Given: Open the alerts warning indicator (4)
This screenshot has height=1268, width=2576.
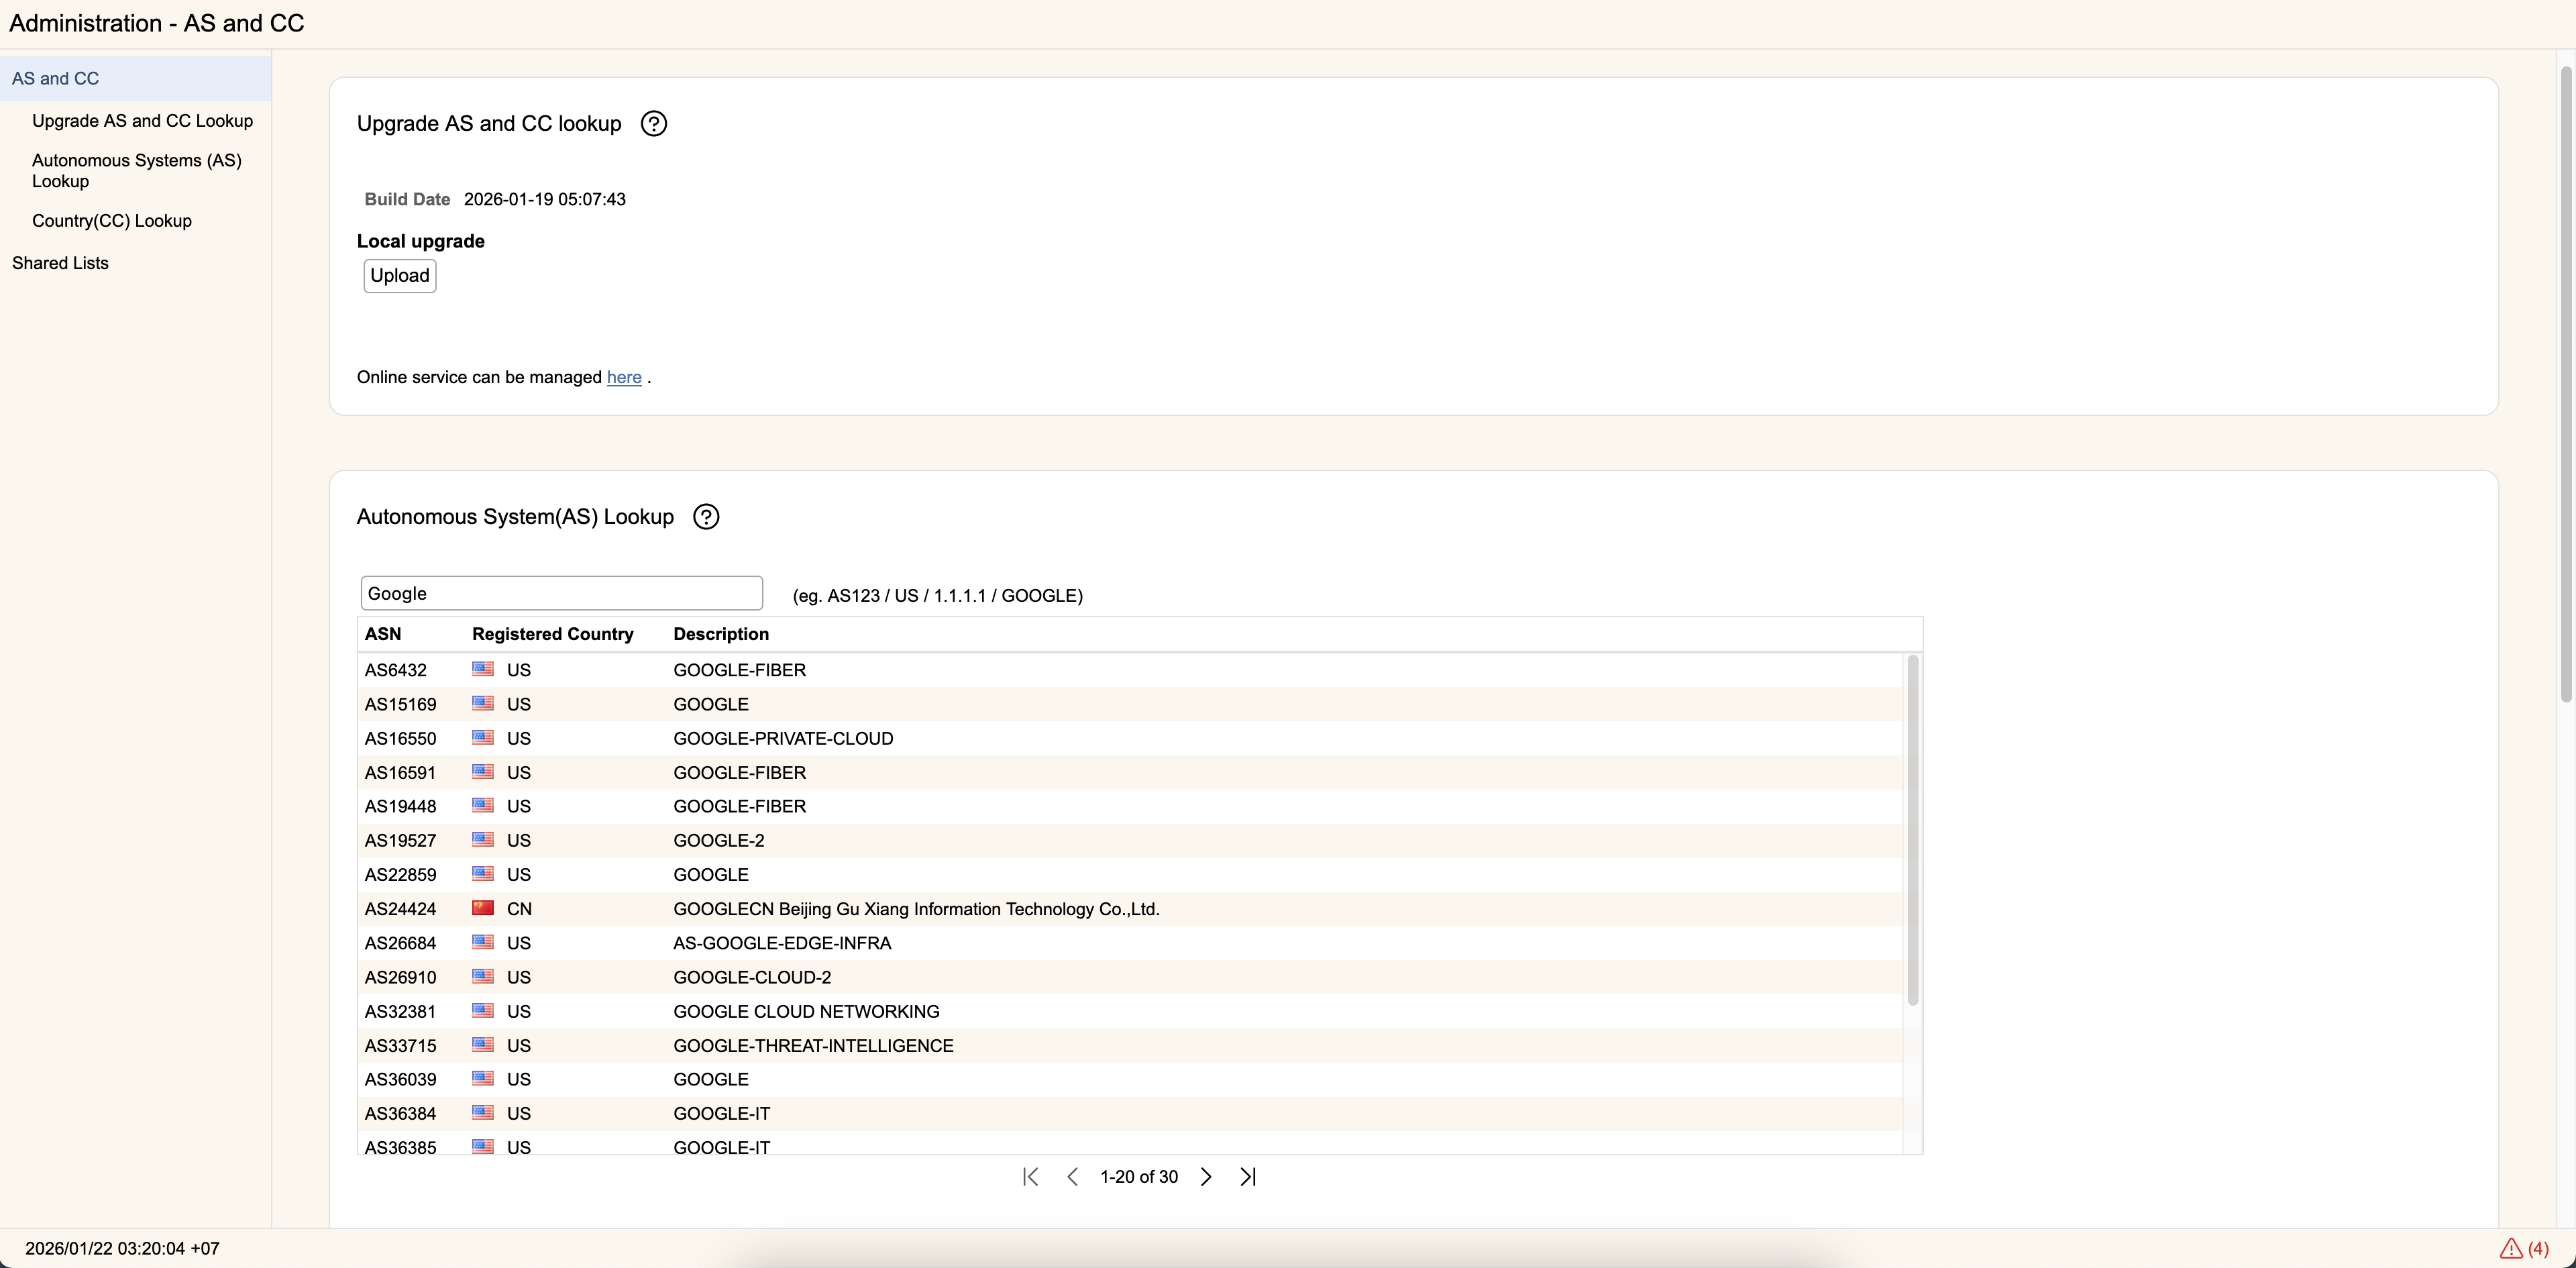Looking at the screenshot, I should pos(2524,1248).
